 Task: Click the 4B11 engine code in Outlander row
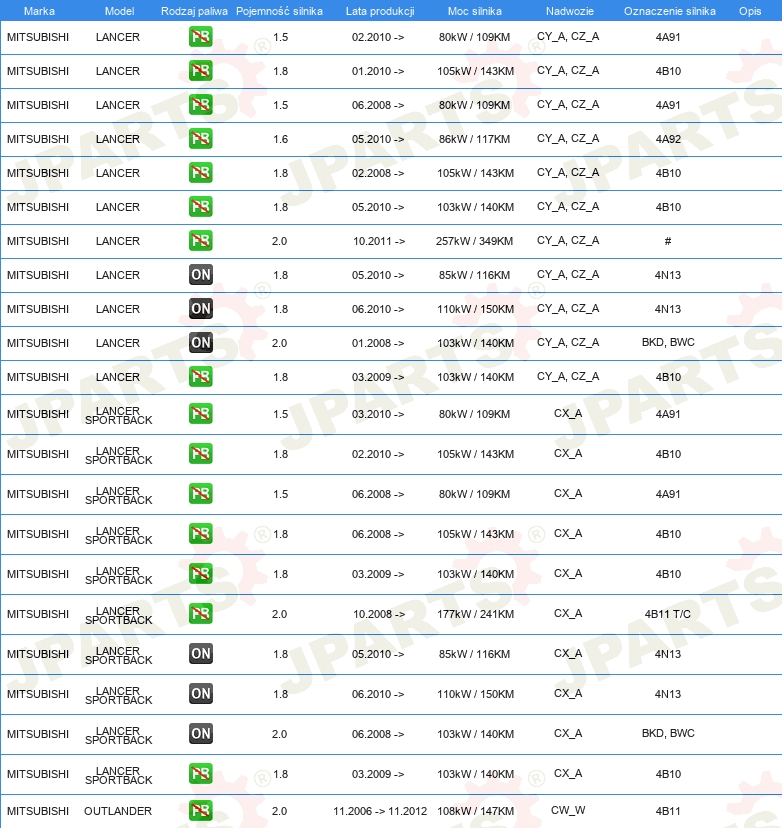[668, 811]
